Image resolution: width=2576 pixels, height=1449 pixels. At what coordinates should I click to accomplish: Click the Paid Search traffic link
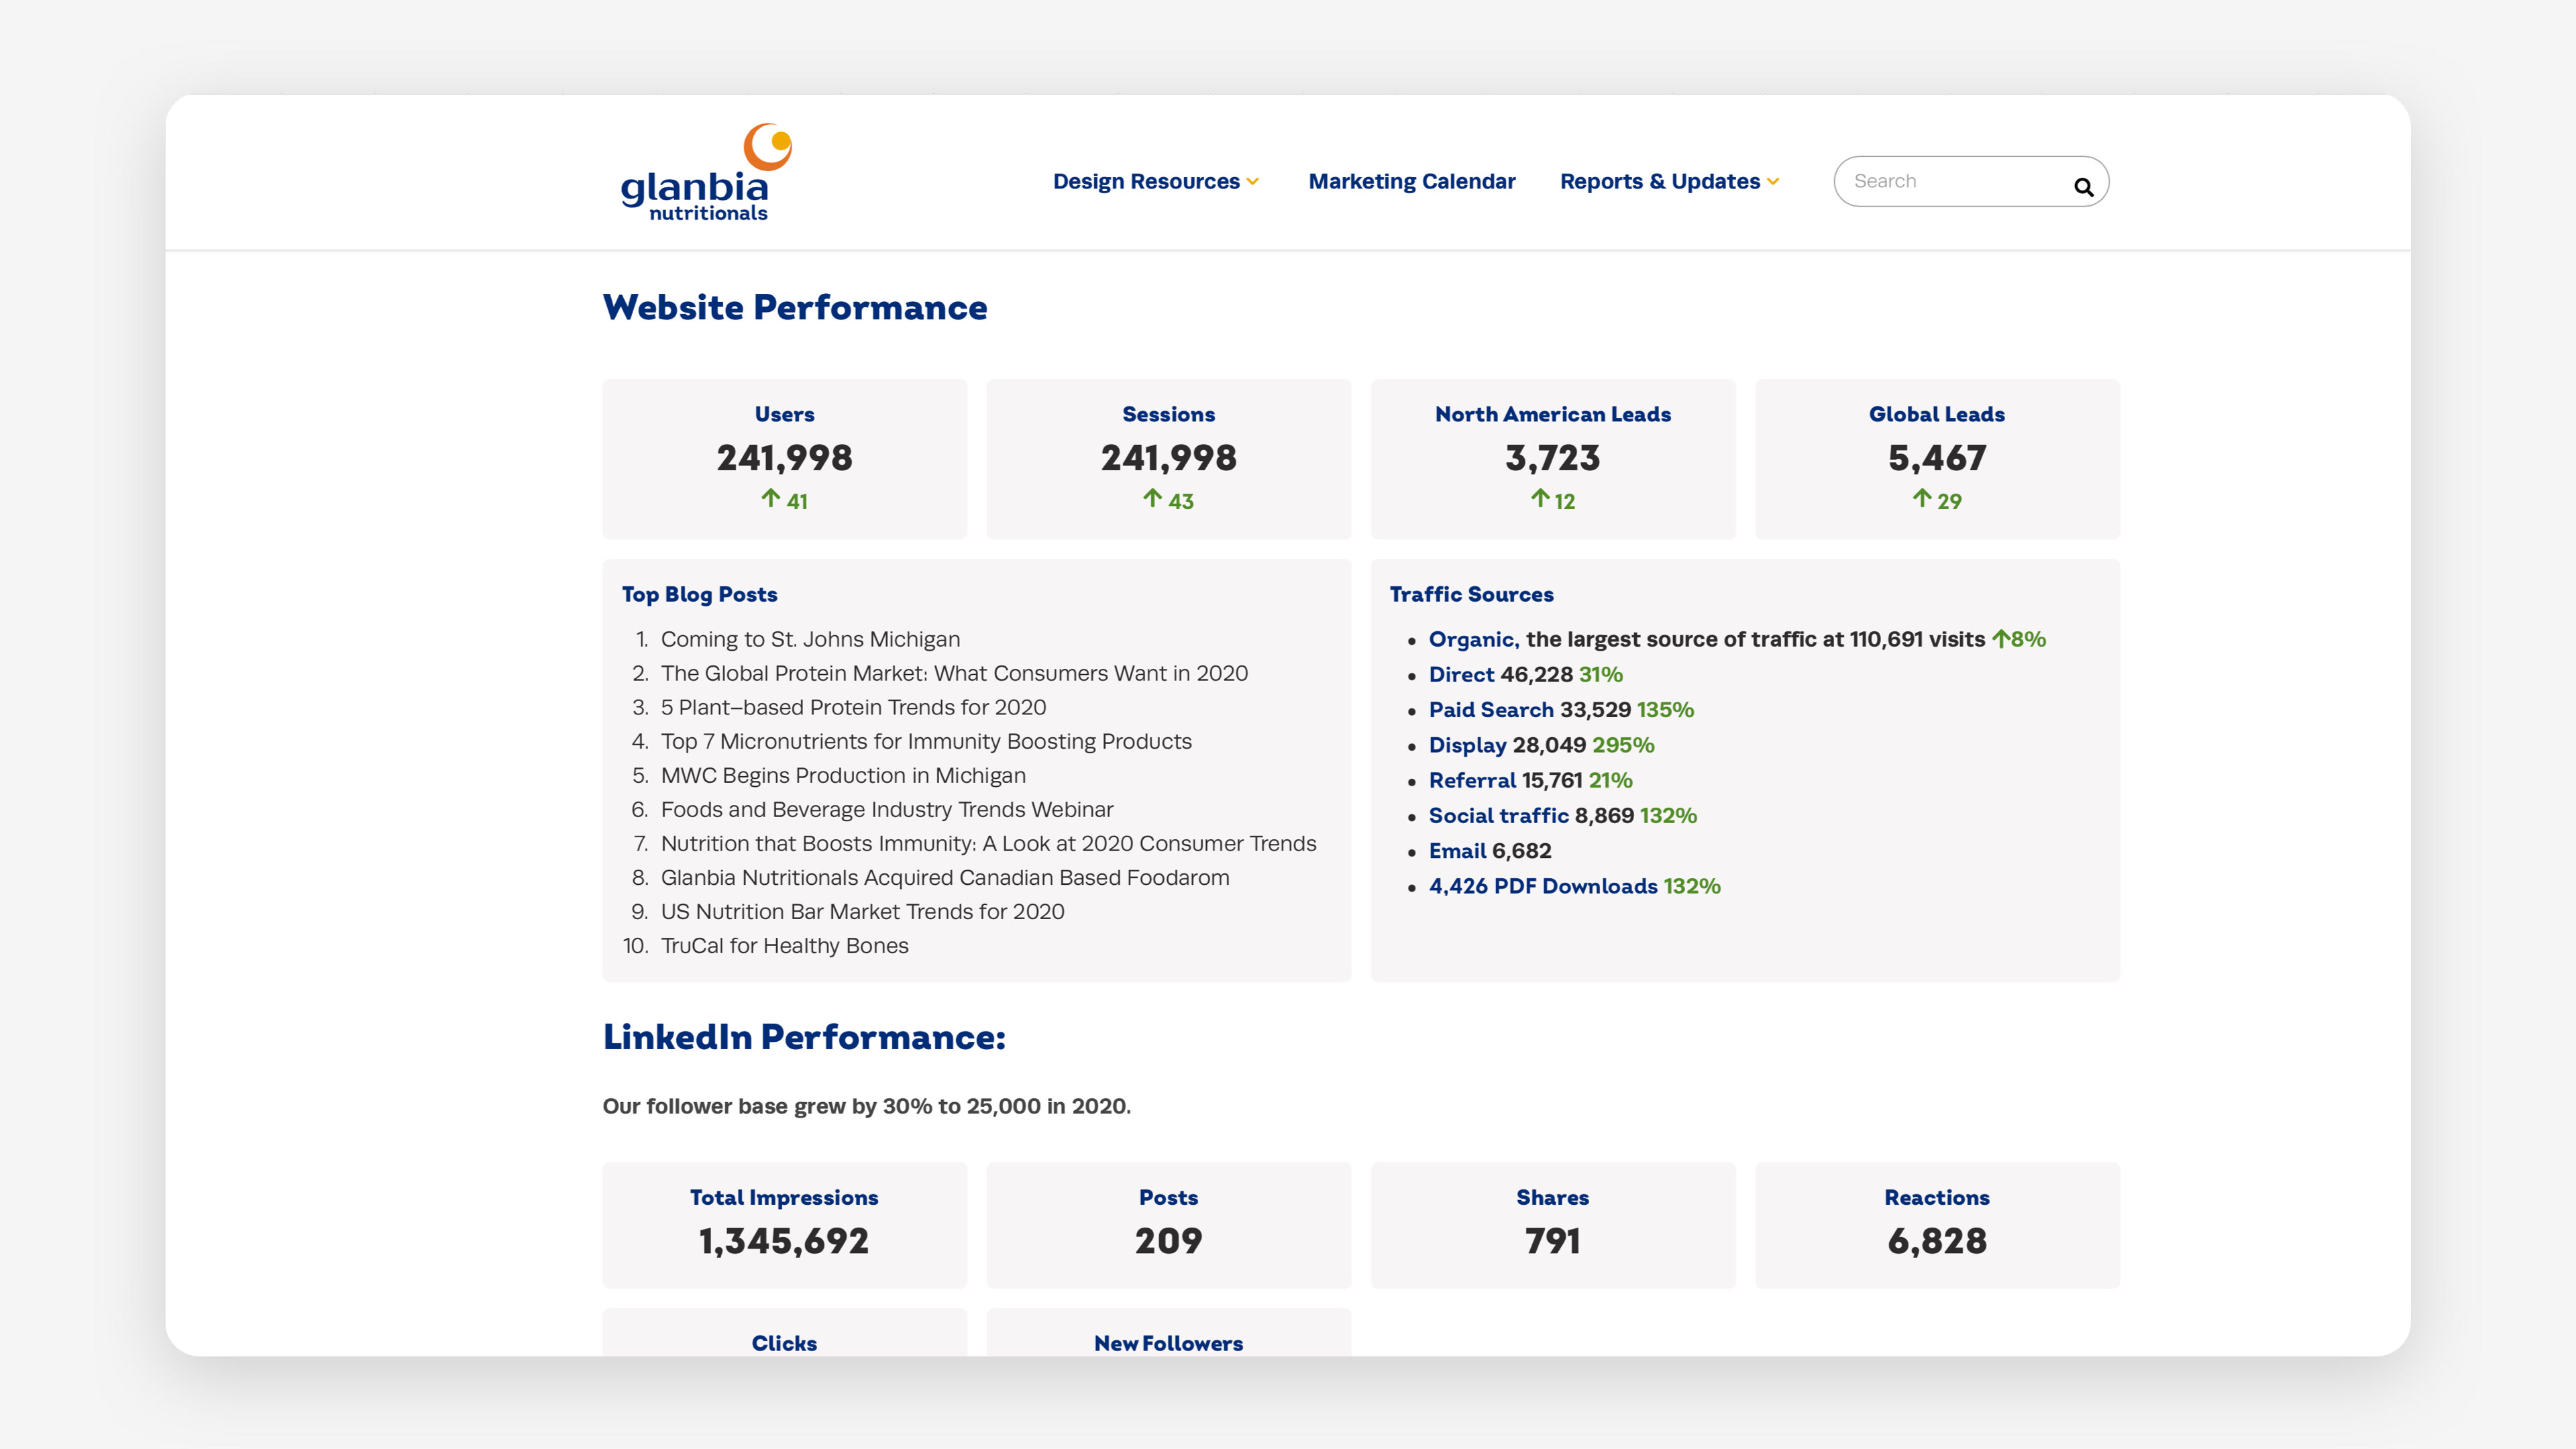(x=1490, y=710)
